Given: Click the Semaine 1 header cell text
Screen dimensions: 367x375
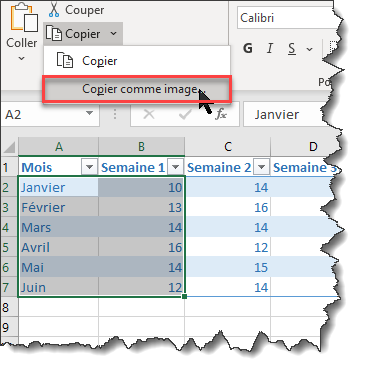Looking at the screenshot, I should pos(133,168).
